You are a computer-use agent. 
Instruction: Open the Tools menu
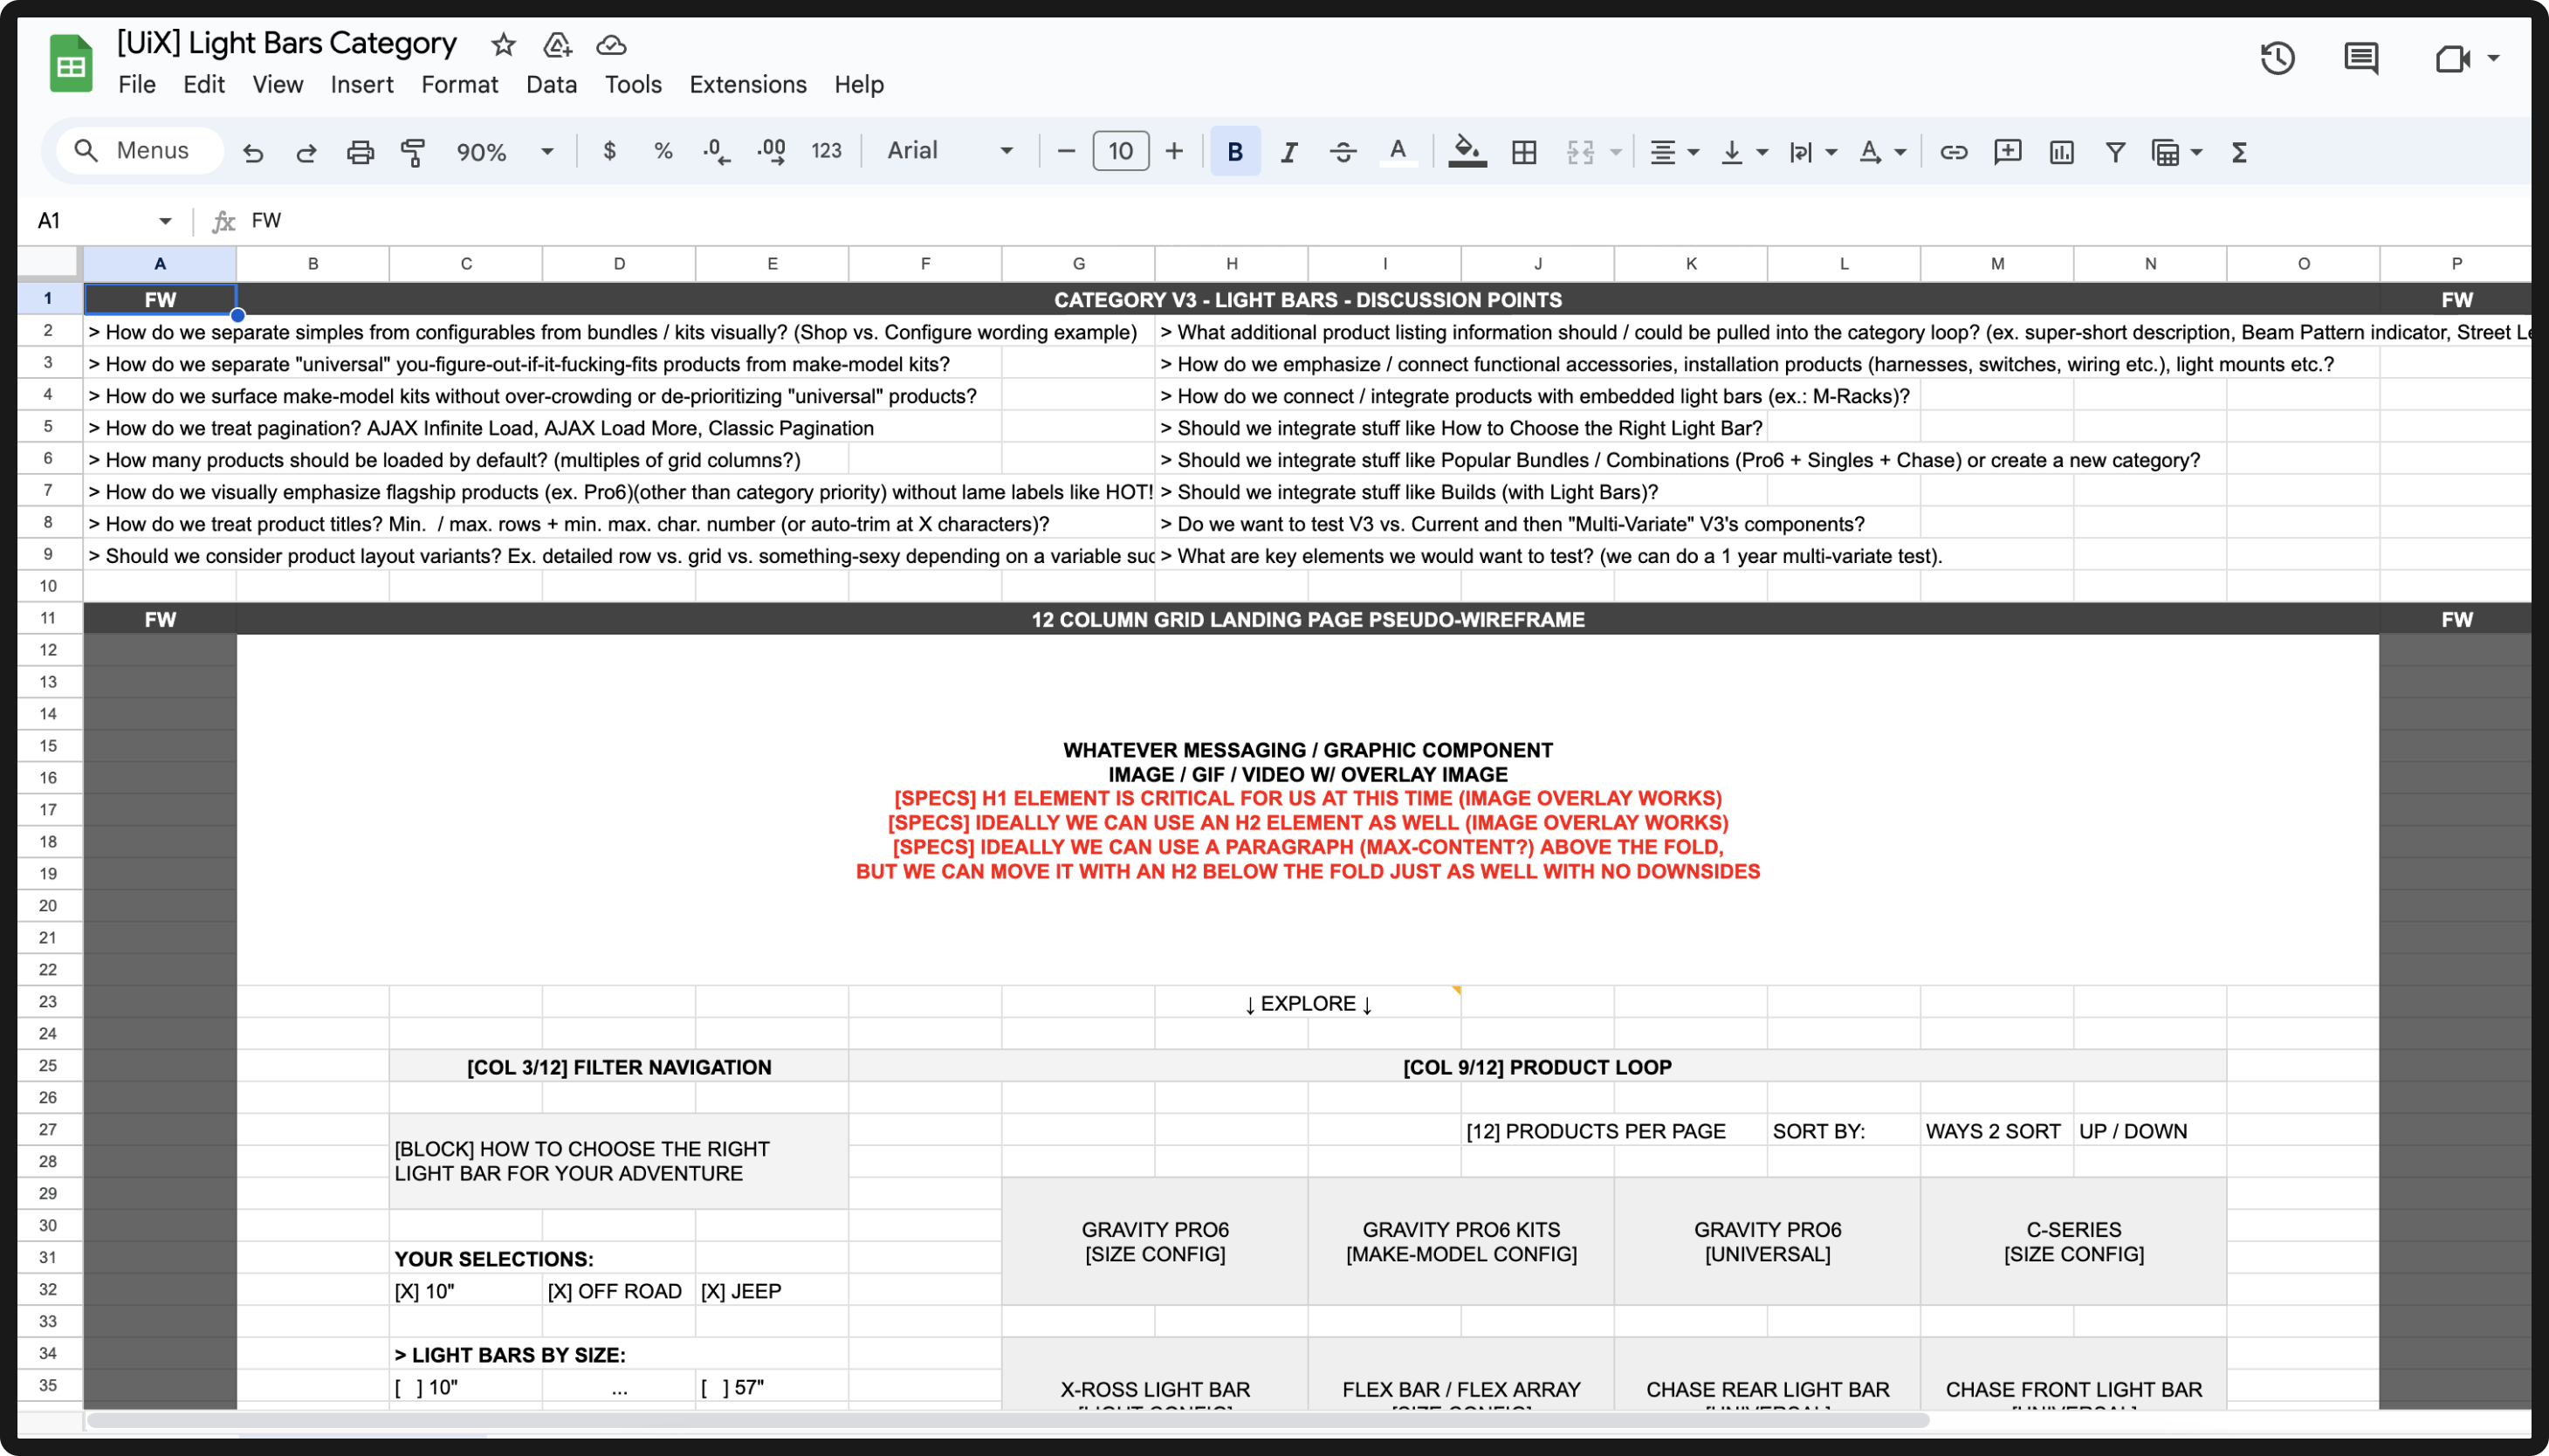click(x=633, y=84)
